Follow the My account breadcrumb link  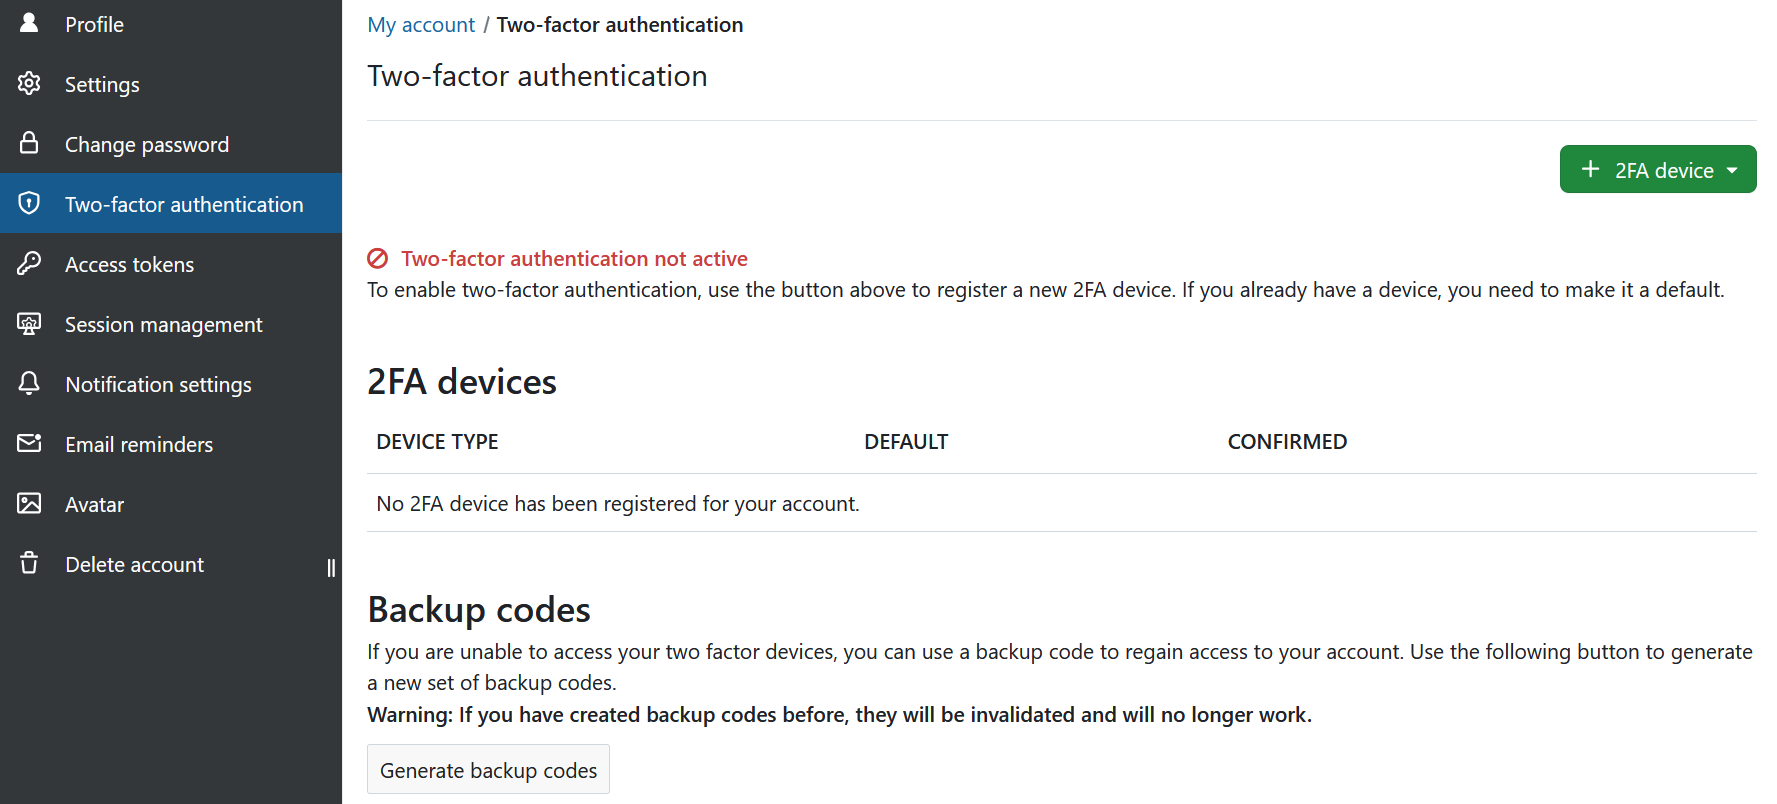tap(421, 25)
